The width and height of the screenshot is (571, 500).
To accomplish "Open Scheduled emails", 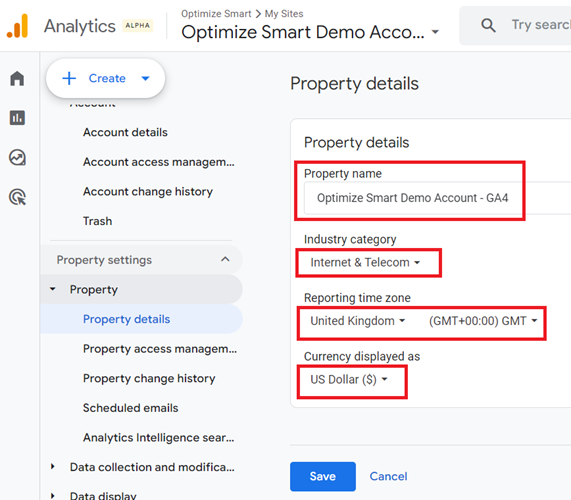I will [x=131, y=408].
